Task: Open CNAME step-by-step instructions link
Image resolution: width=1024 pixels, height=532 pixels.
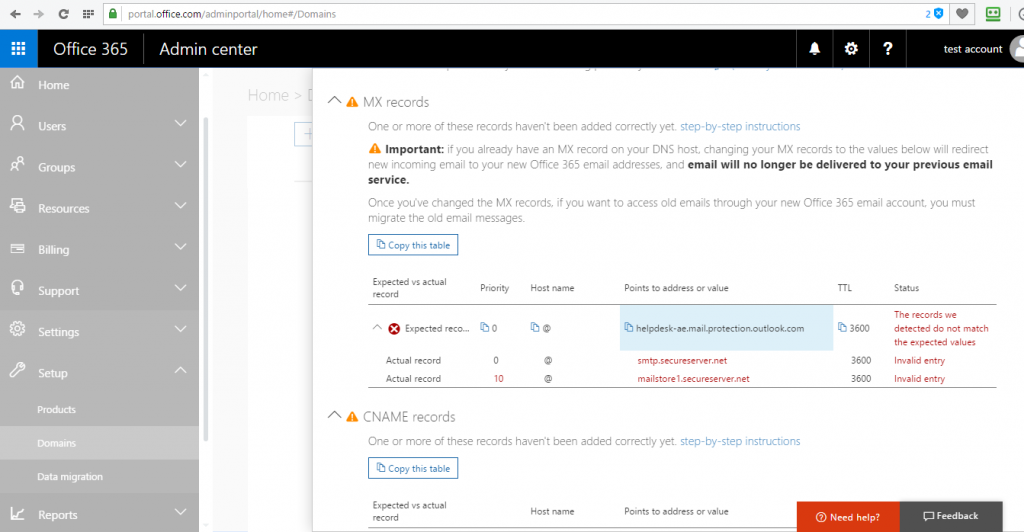Action: coord(740,441)
